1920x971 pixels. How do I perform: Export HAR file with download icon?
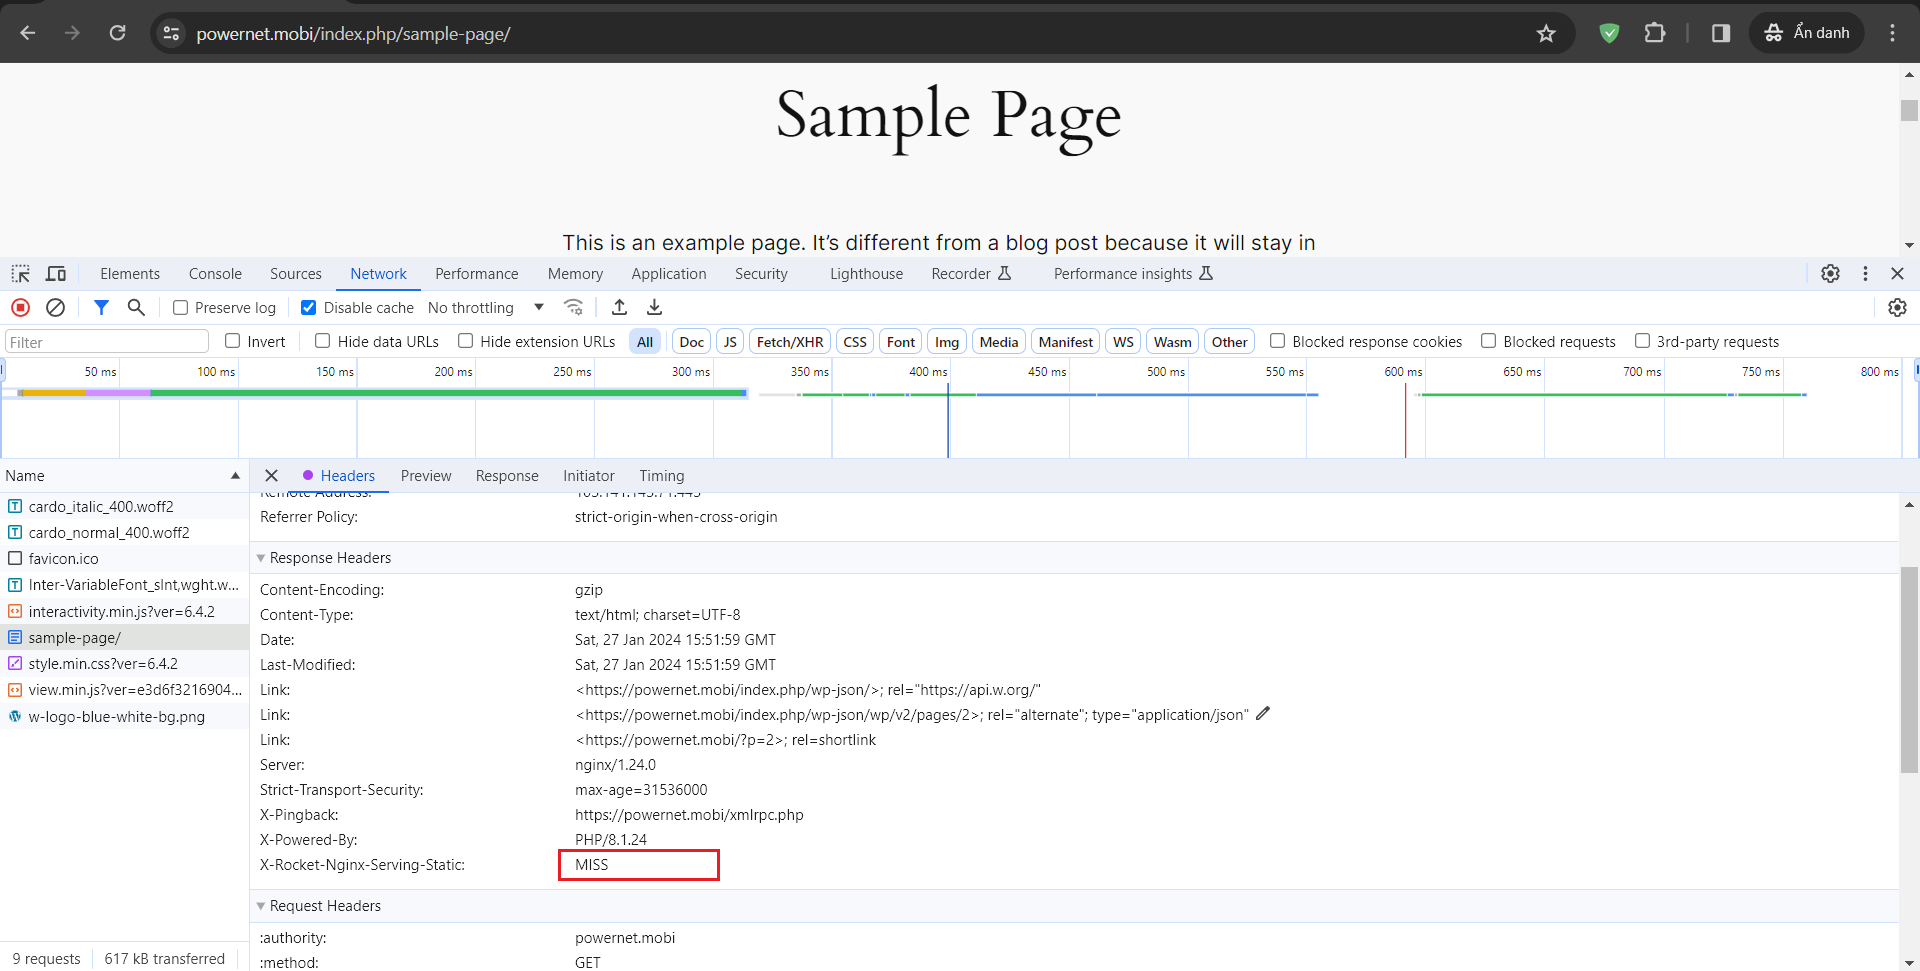[x=655, y=308]
